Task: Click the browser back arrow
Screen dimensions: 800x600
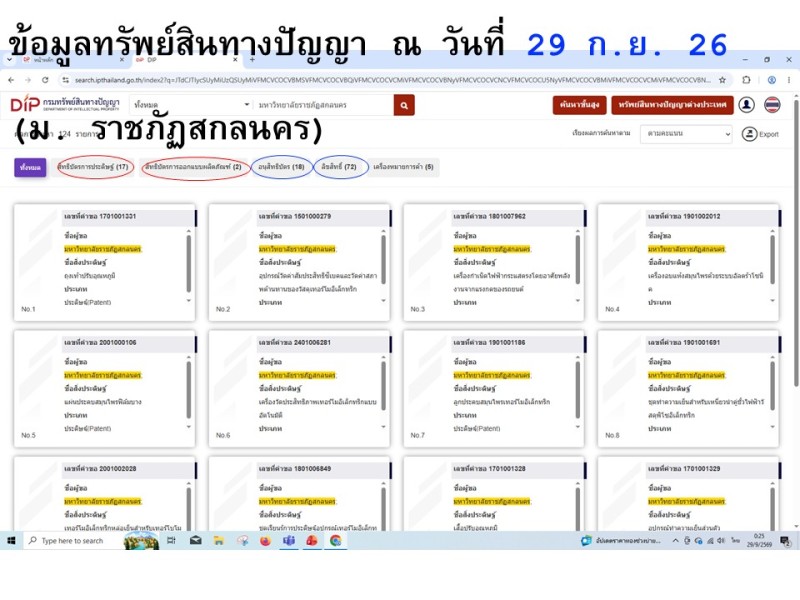Action: [x=11, y=80]
